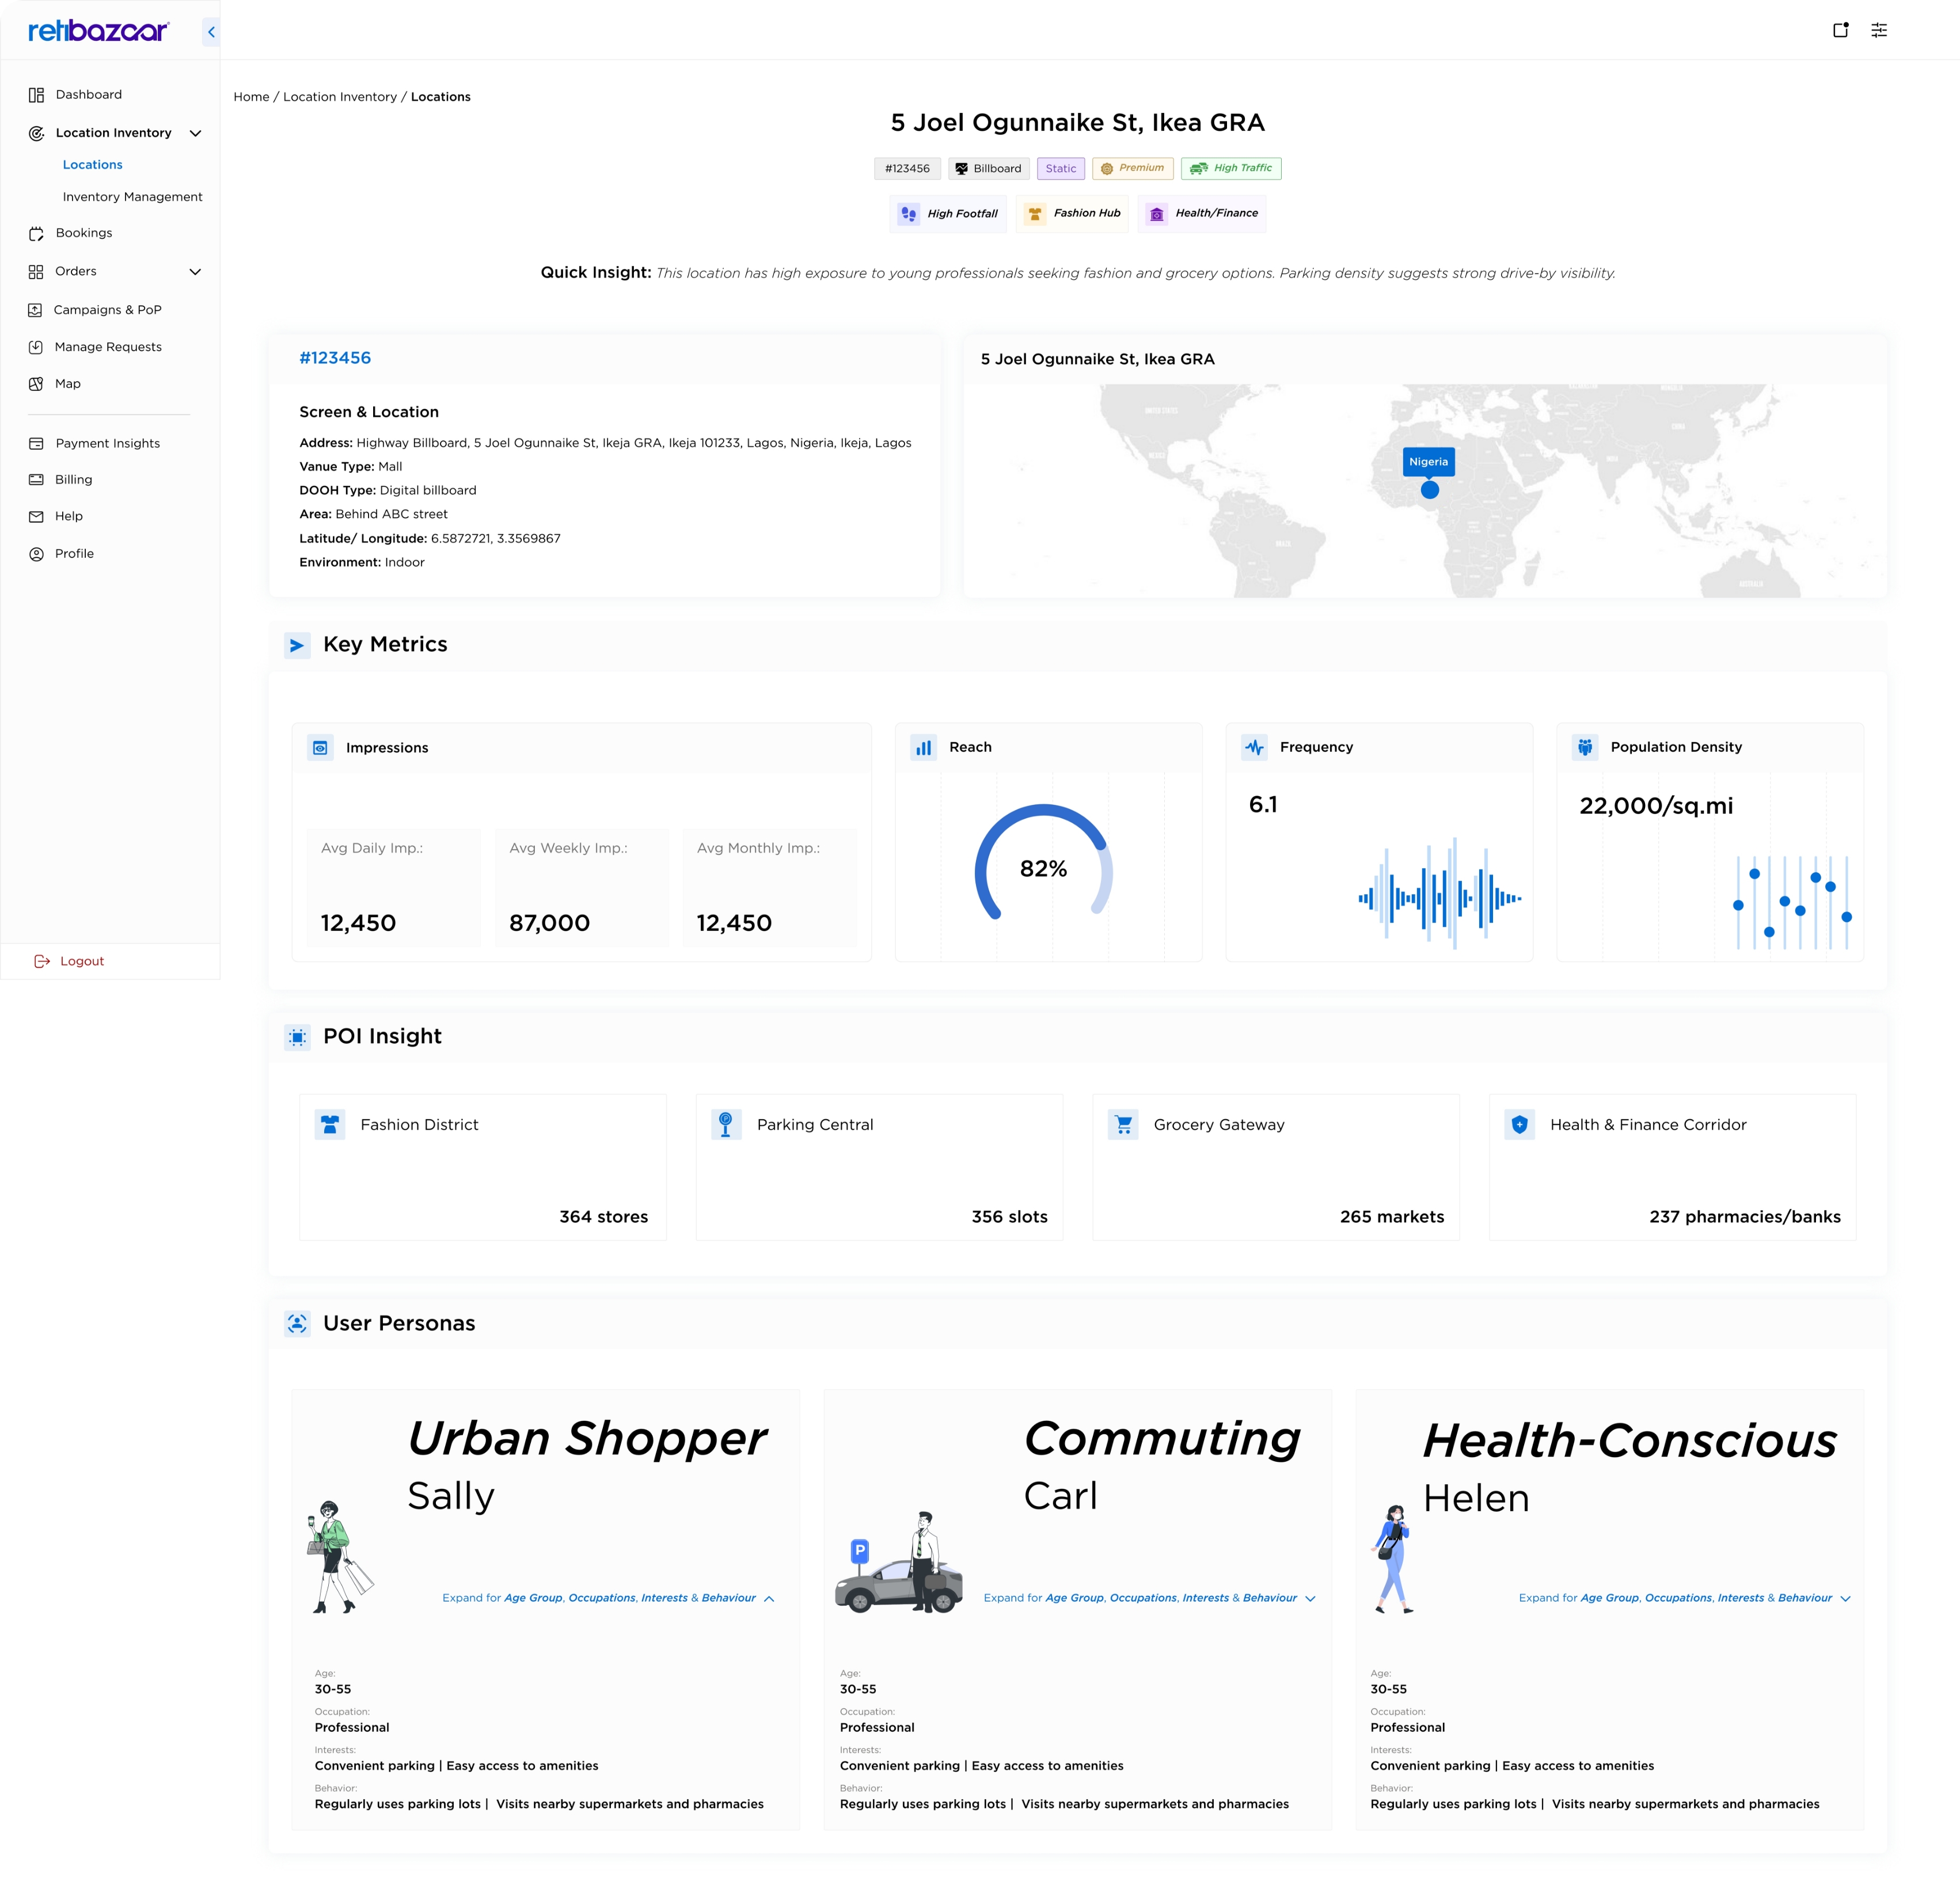Open Payment Insights menu item
The image size is (1960, 1893).
(x=108, y=444)
